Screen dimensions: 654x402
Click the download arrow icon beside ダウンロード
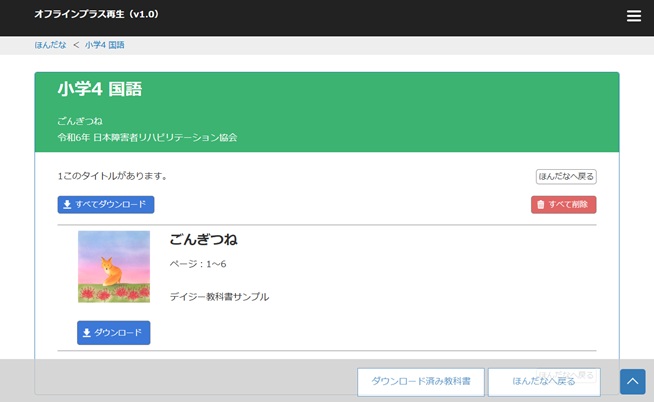click(87, 333)
